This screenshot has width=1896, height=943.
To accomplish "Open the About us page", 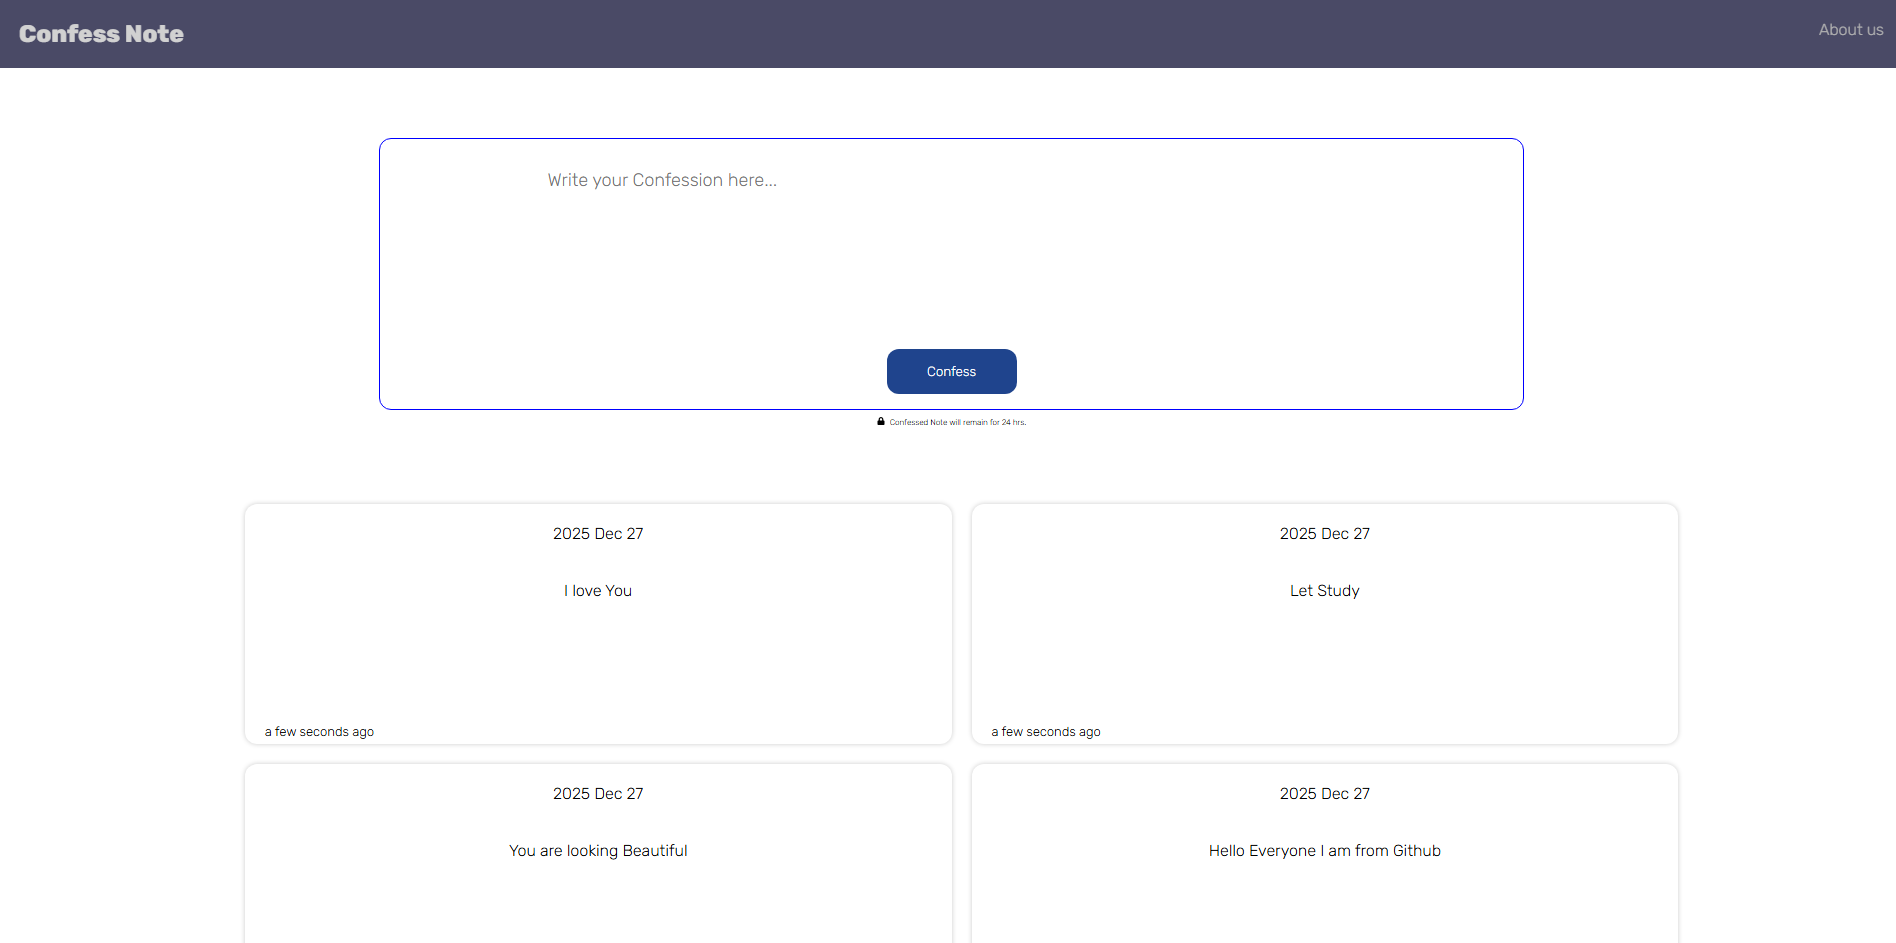I will click(x=1850, y=30).
